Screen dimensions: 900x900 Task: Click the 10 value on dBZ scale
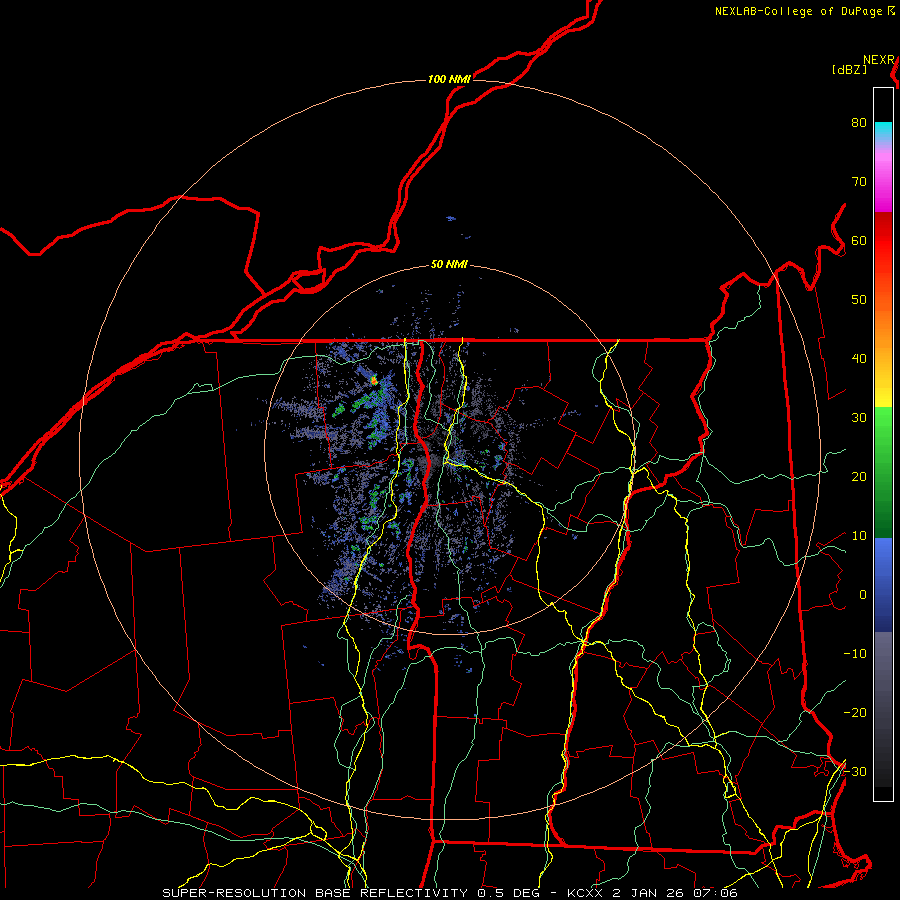(x=859, y=536)
